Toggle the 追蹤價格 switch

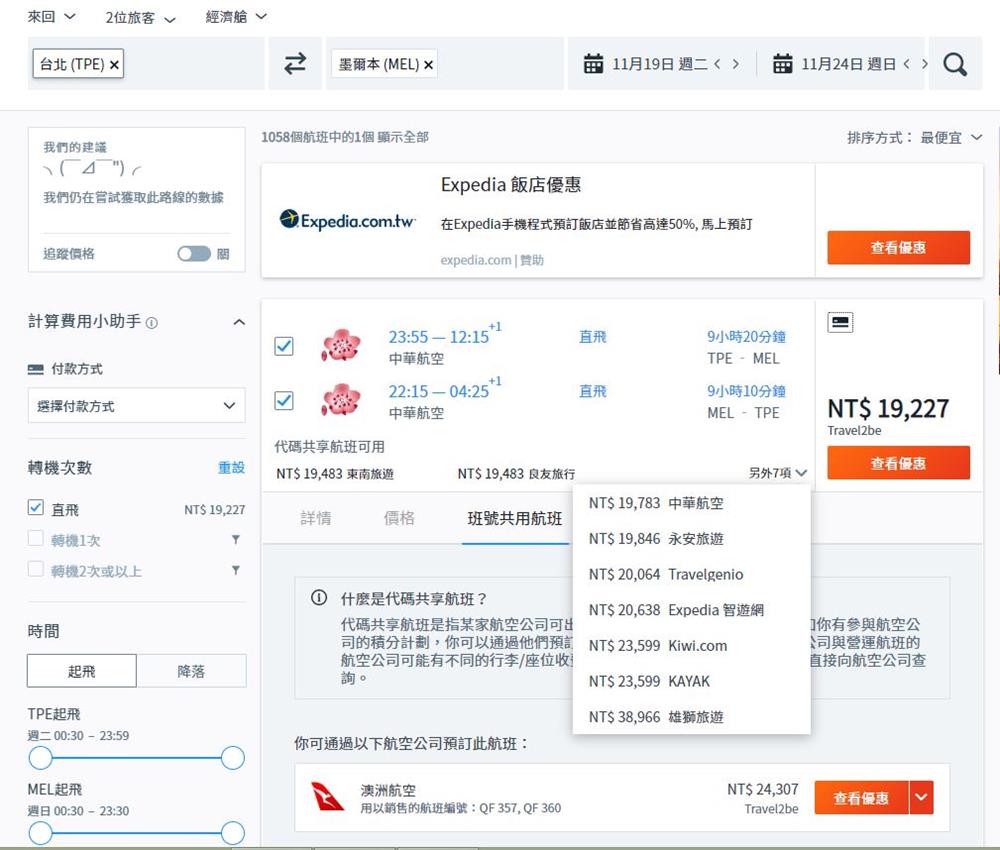point(194,254)
